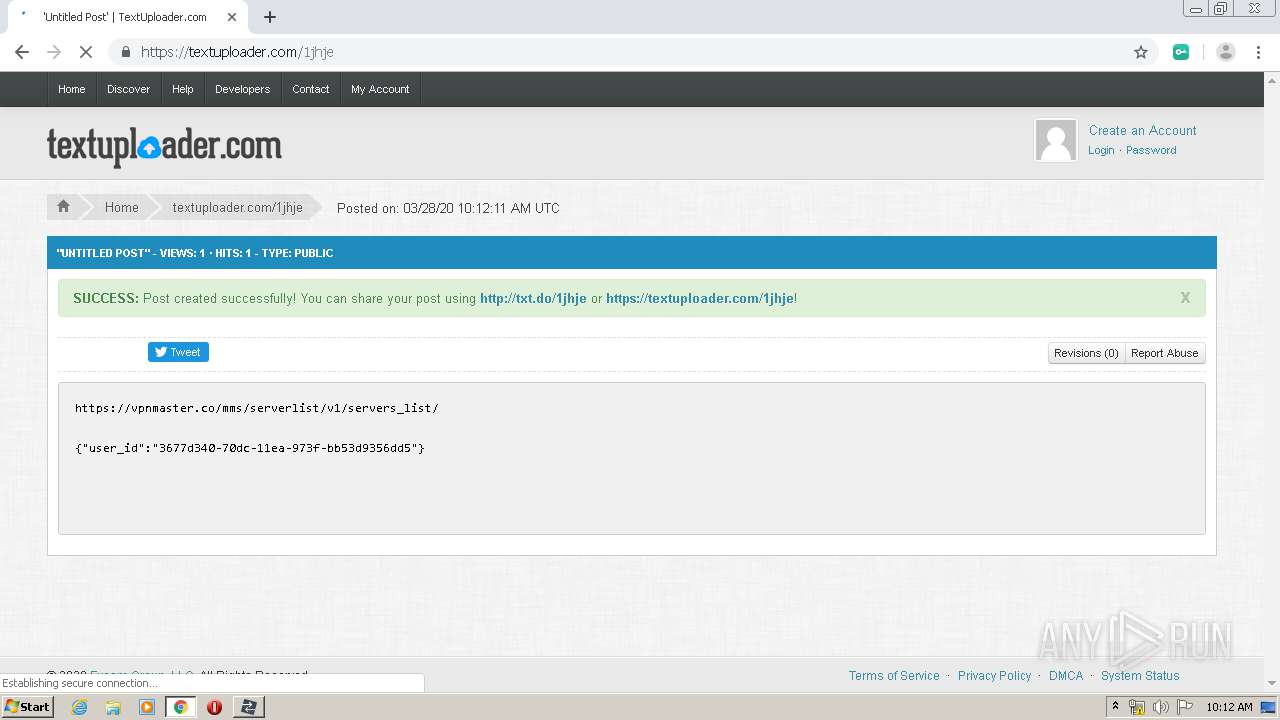Click the breadcrumb home icon
This screenshot has width=1280, height=720.
pyautogui.click(x=63, y=207)
